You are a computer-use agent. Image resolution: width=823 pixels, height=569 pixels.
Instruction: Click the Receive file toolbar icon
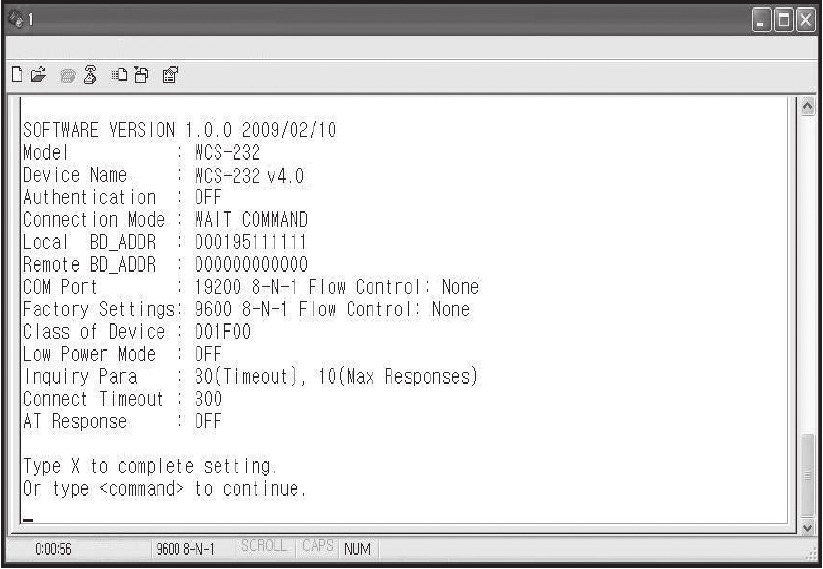(142, 76)
